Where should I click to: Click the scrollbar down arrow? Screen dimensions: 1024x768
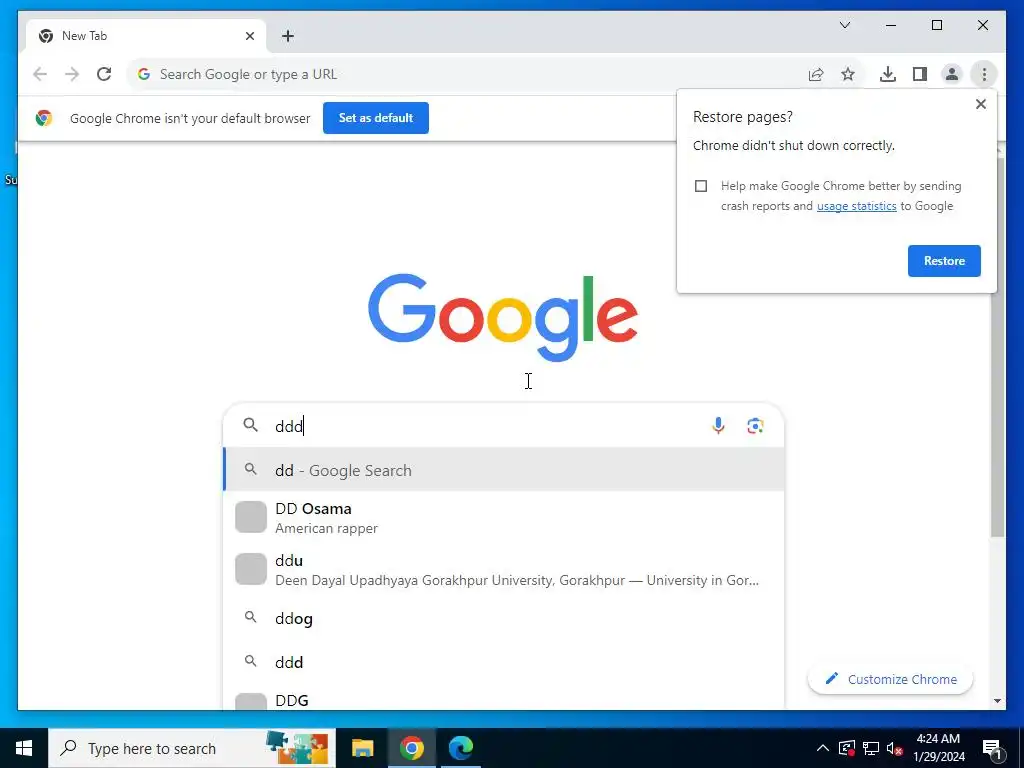997,701
